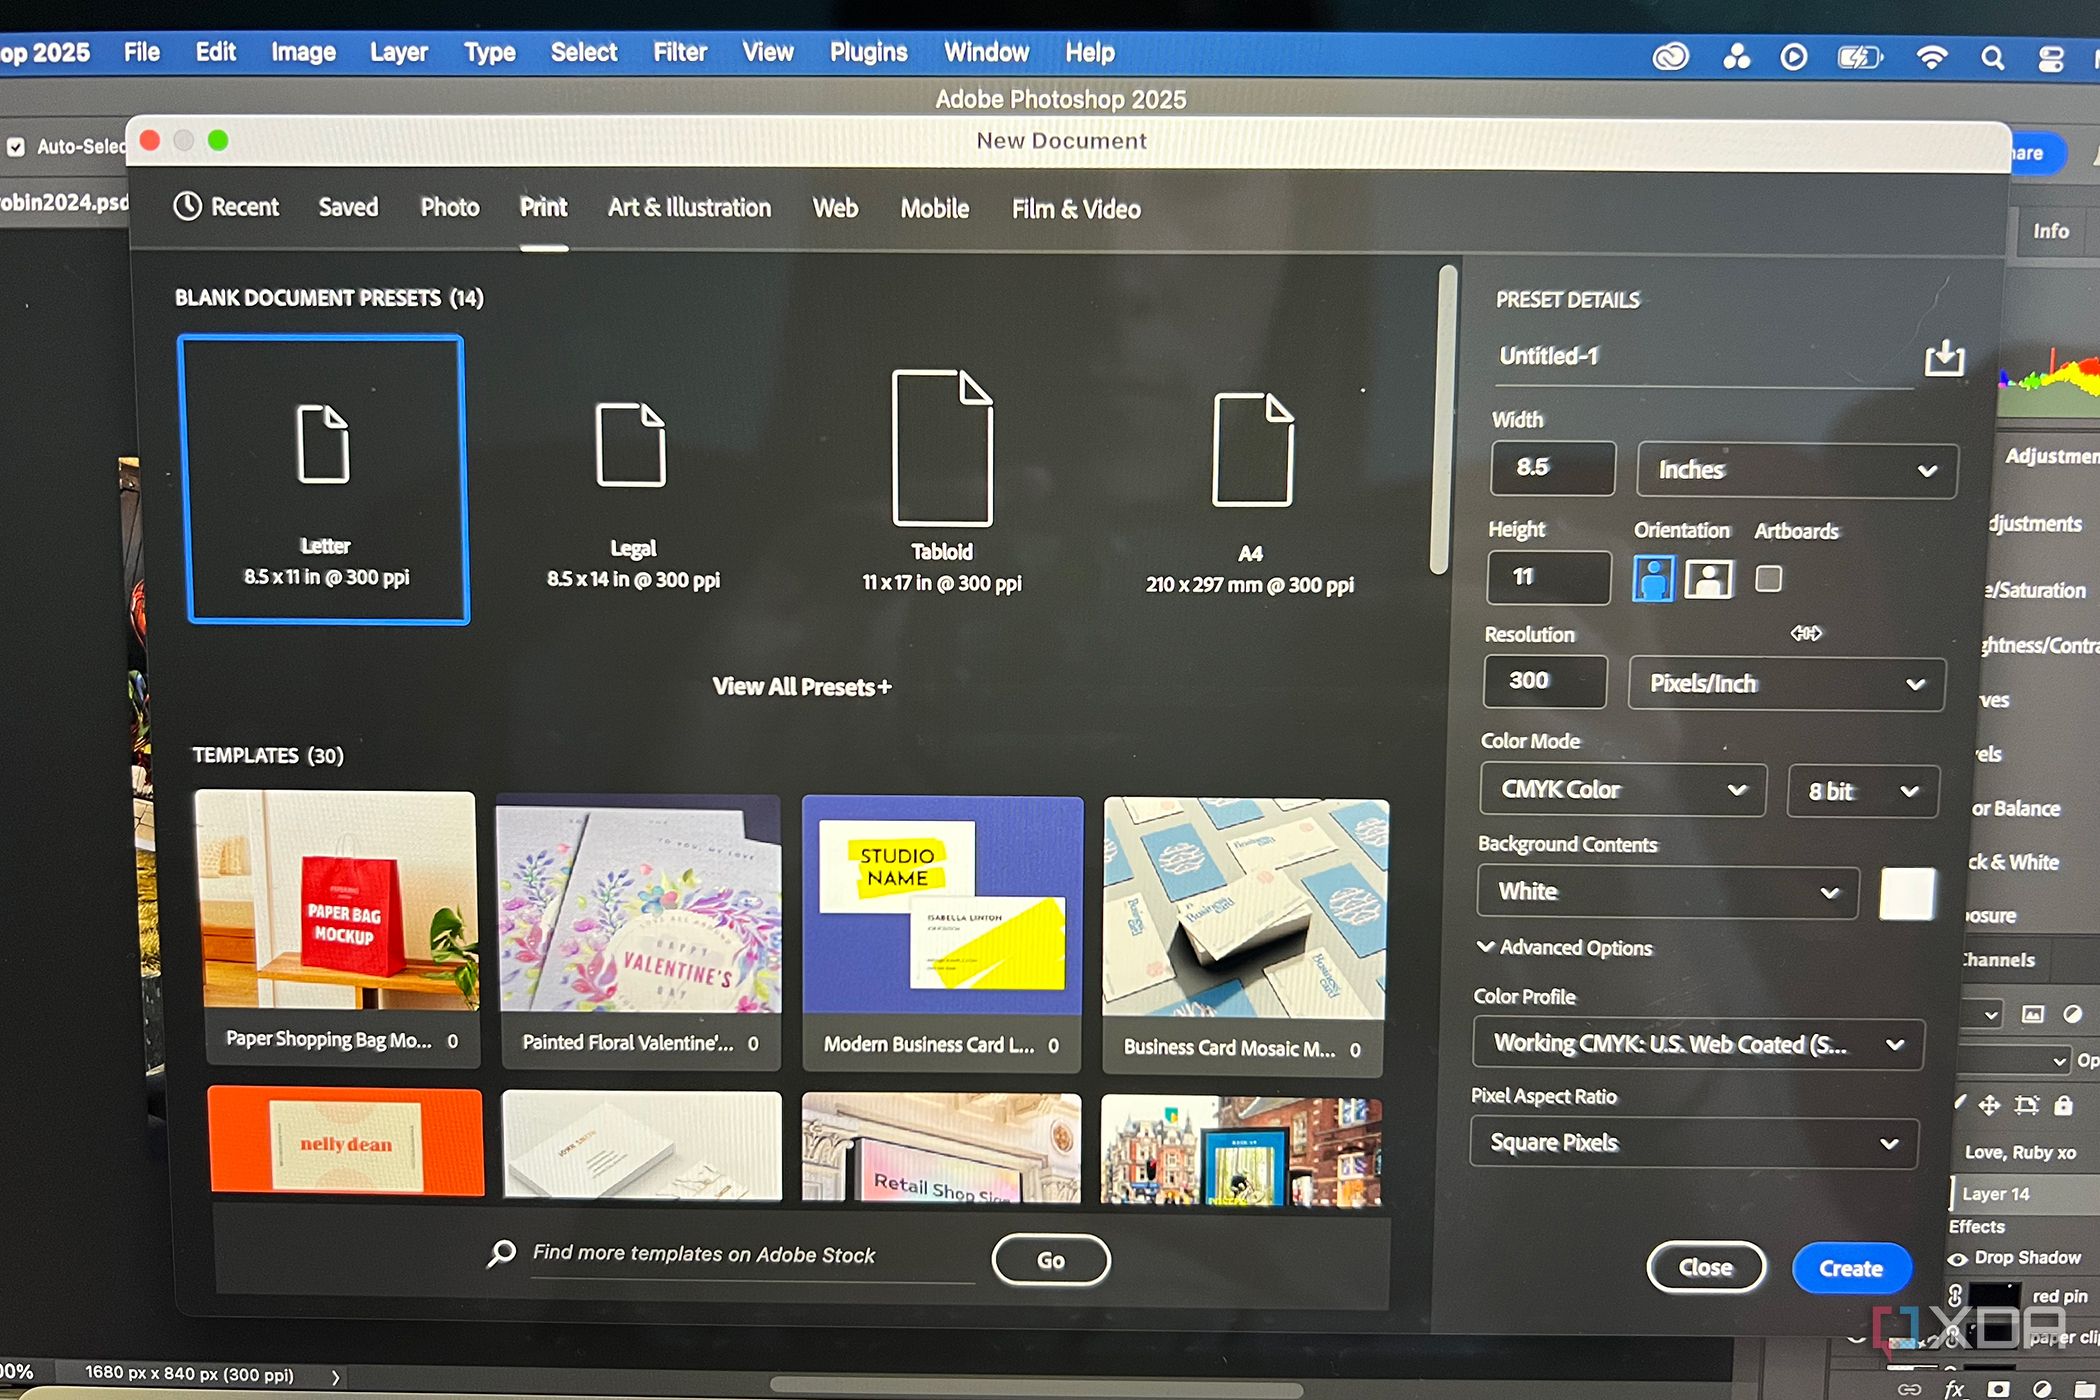
Task: Click the Close button
Action: [x=1705, y=1267]
